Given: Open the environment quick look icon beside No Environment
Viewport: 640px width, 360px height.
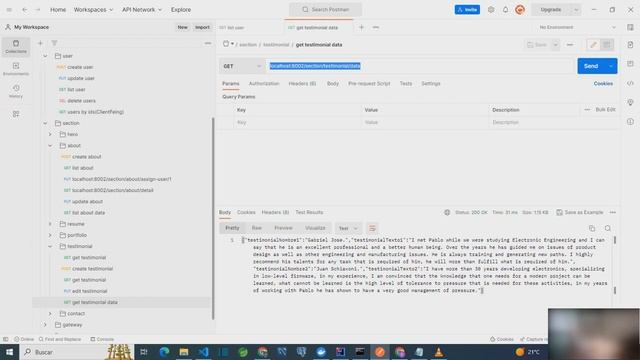Looking at the screenshot, I should (630, 27).
